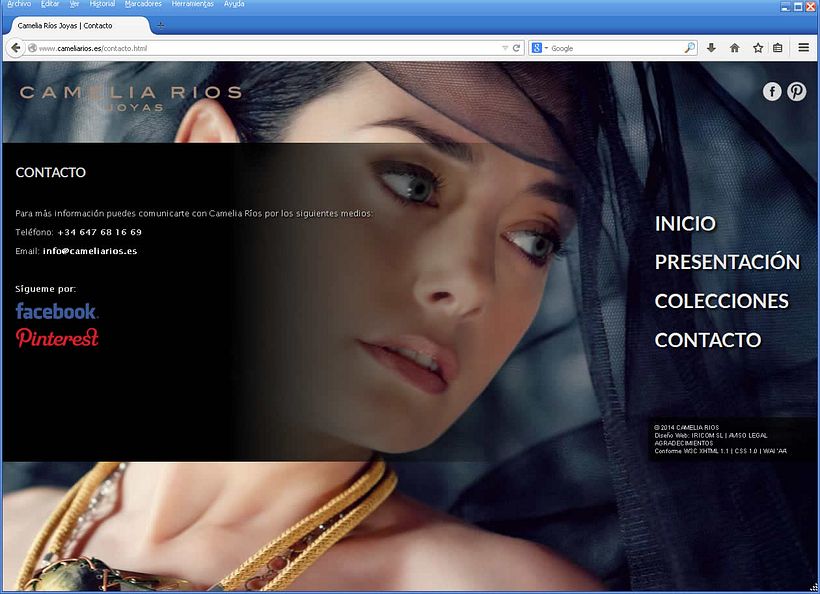Click the Pinterest circle icon in header
The image size is (820, 594).
click(797, 91)
